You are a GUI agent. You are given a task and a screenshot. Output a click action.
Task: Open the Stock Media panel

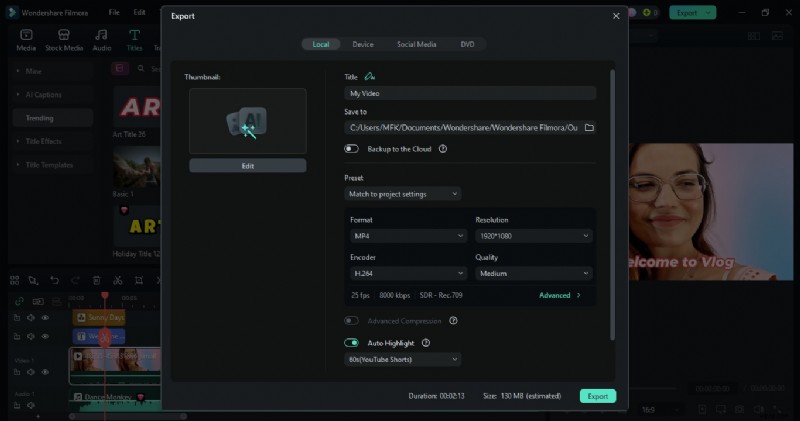click(64, 40)
